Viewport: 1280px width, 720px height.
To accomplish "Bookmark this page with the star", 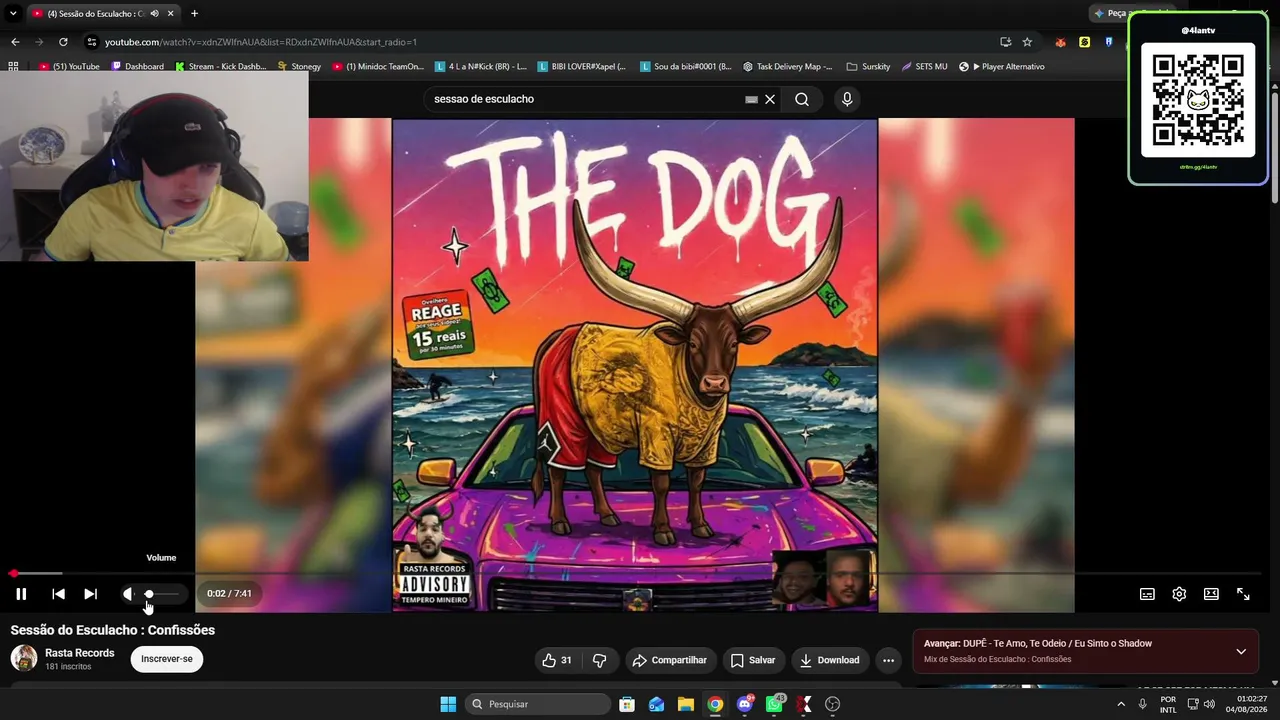I will point(1027,42).
